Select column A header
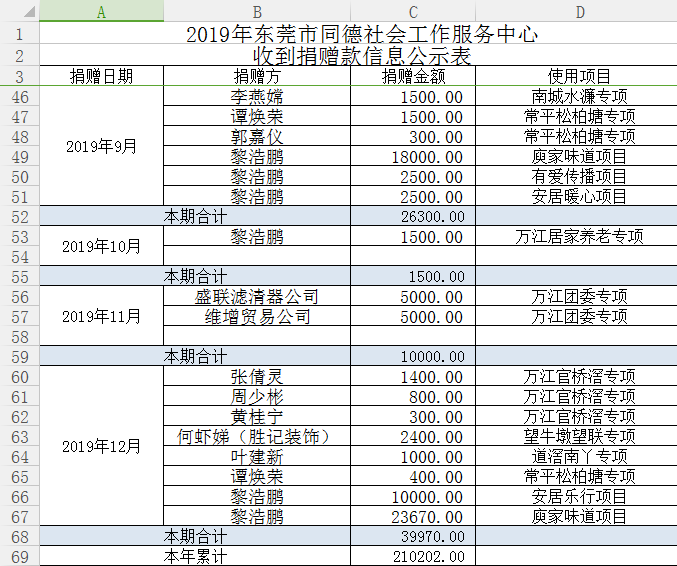Viewport: 677px width, 566px height. [101, 11]
